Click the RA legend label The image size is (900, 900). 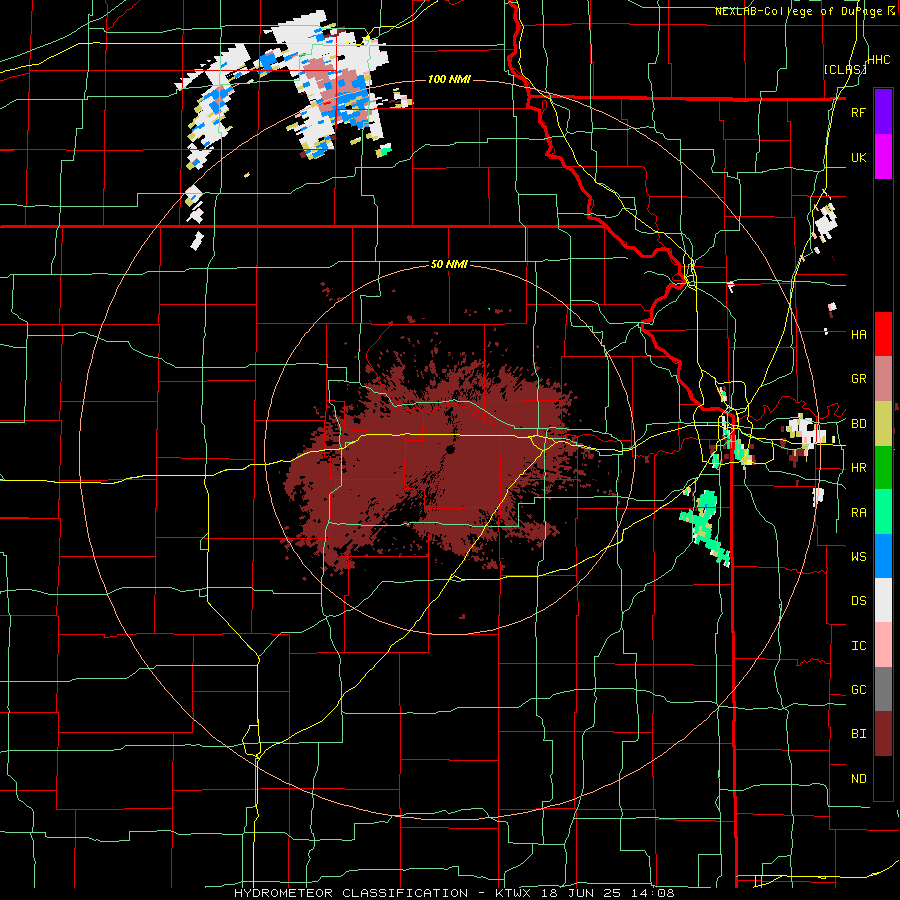(x=859, y=513)
